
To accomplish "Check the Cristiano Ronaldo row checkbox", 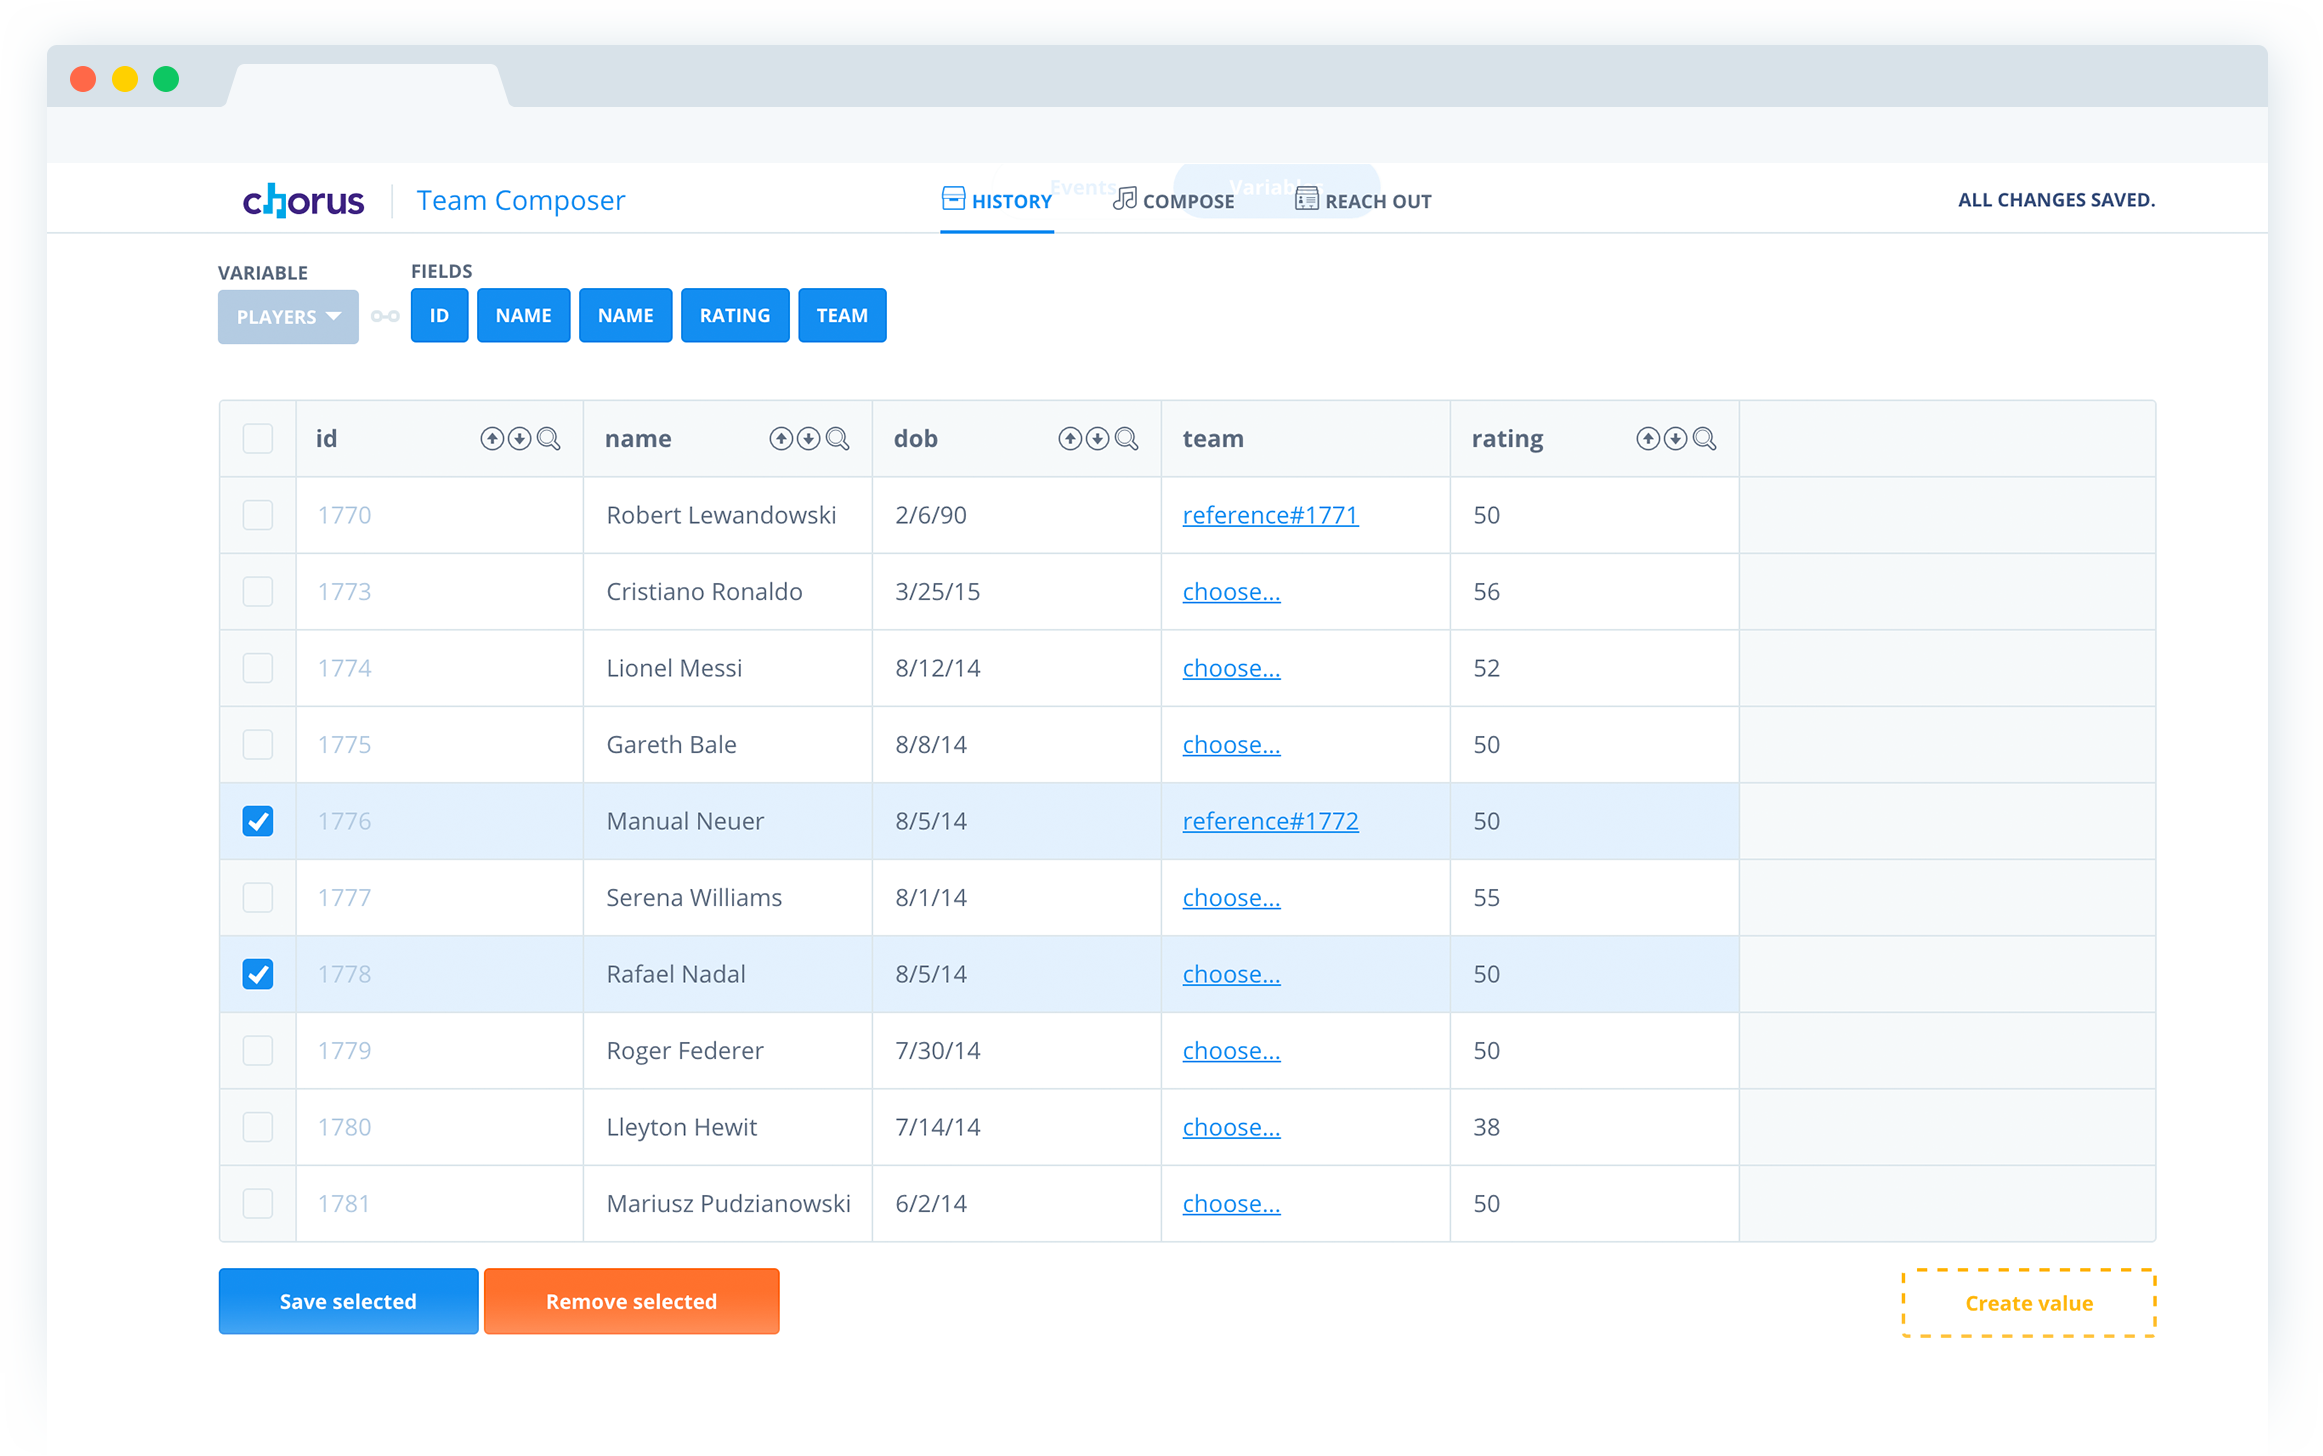I will pyautogui.click(x=258, y=592).
